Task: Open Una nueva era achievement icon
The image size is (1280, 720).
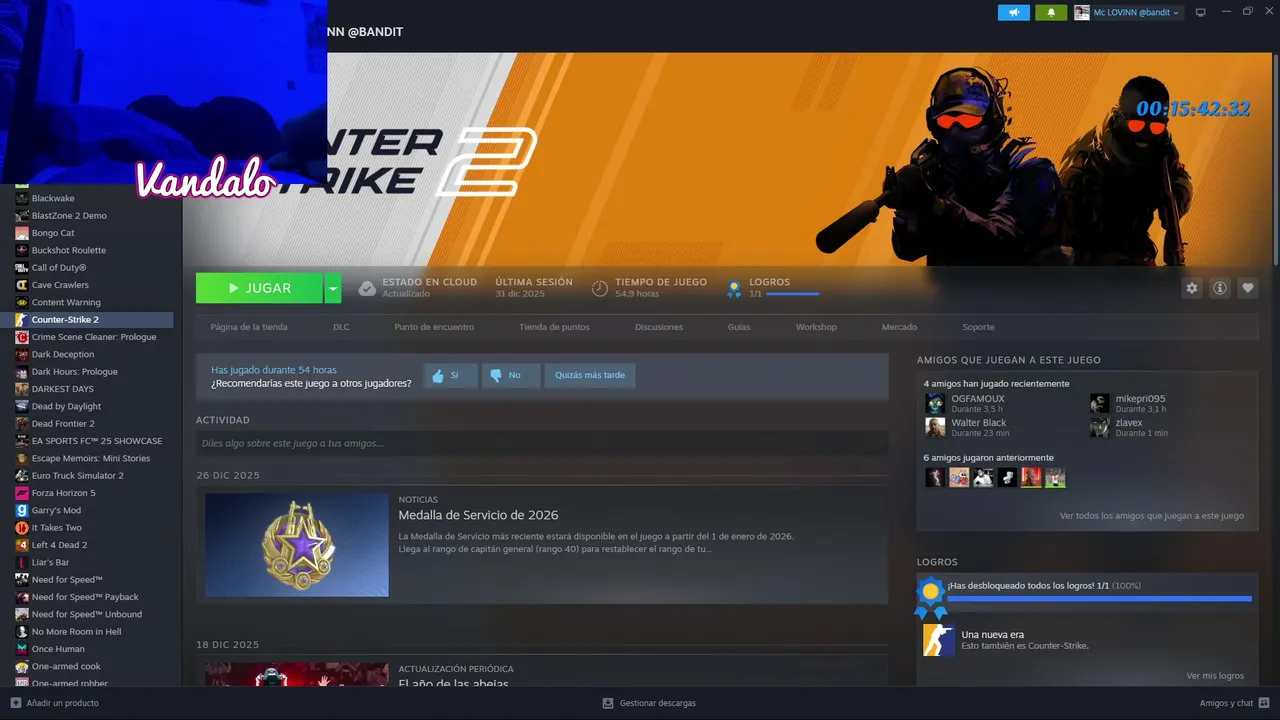Action: click(938, 640)
